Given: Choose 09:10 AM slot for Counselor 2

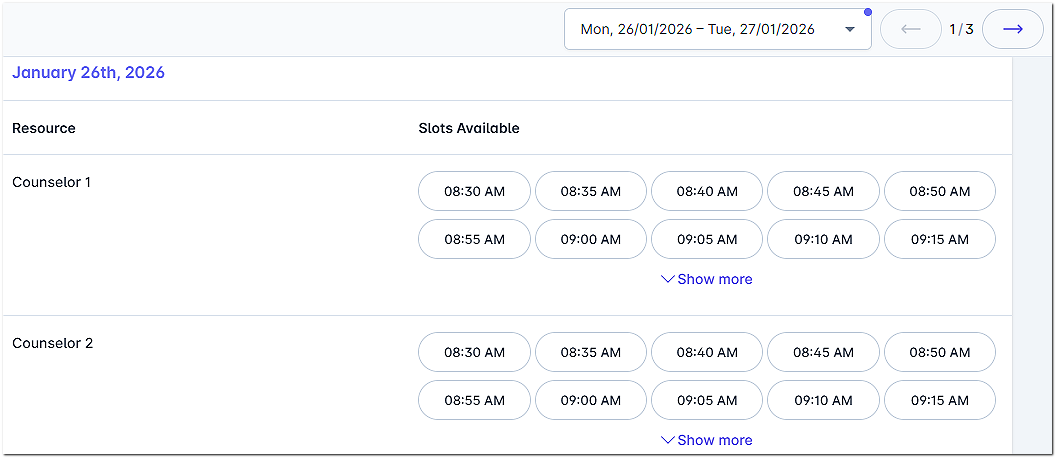Looking at the screenshot, I should pyautogui.click(x=823, y=400).
